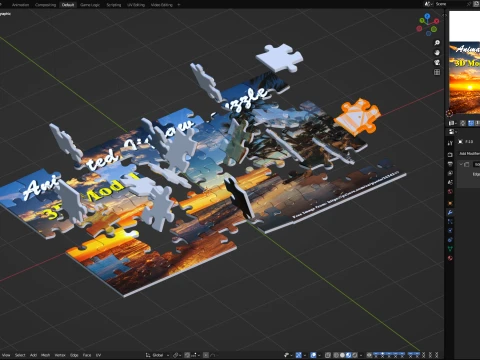Select the orange highlighted puzzle piece

click(x=357, y=117)
